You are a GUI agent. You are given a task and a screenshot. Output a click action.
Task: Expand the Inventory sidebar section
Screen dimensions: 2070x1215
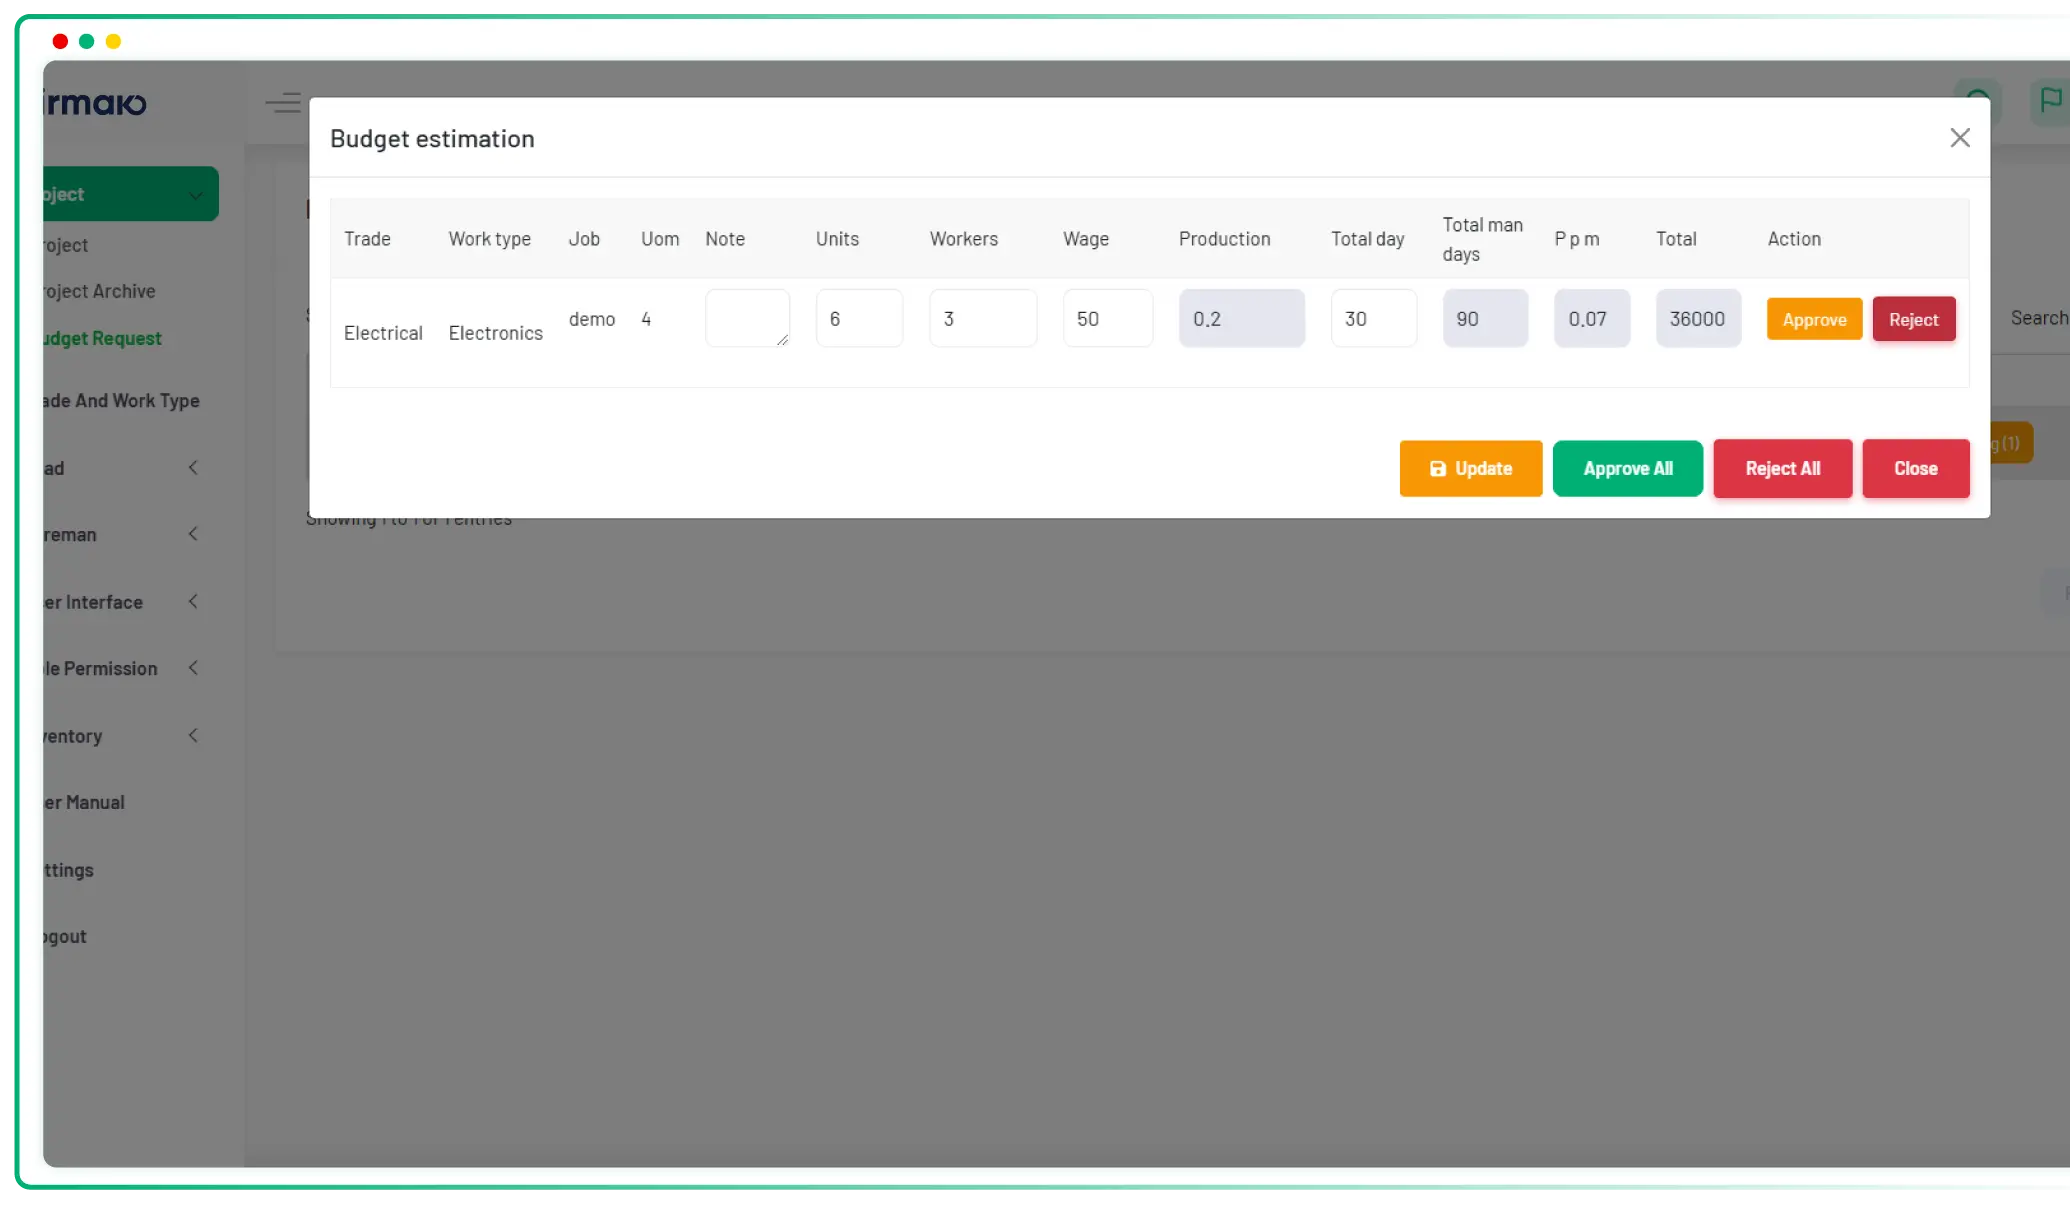(193, 736)
